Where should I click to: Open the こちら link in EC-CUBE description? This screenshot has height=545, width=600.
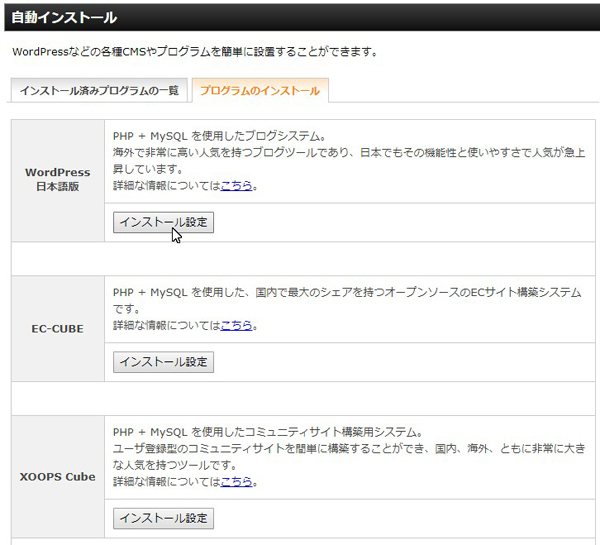[x=236, y=325]
